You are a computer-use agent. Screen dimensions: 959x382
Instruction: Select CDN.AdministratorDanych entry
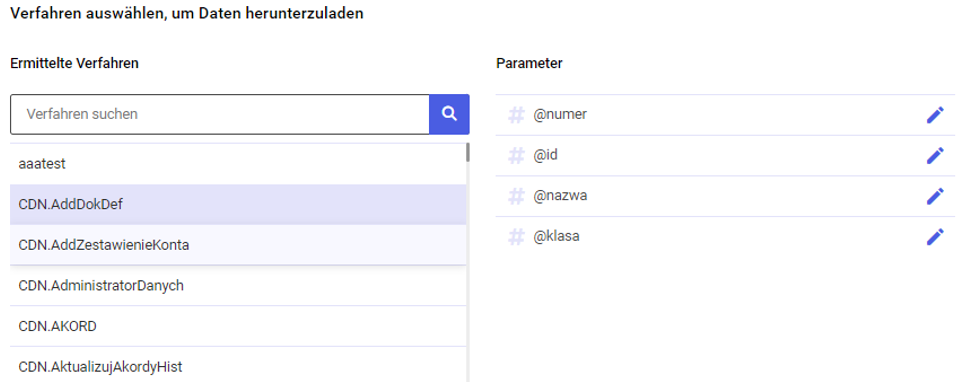(x=238, y=285)
